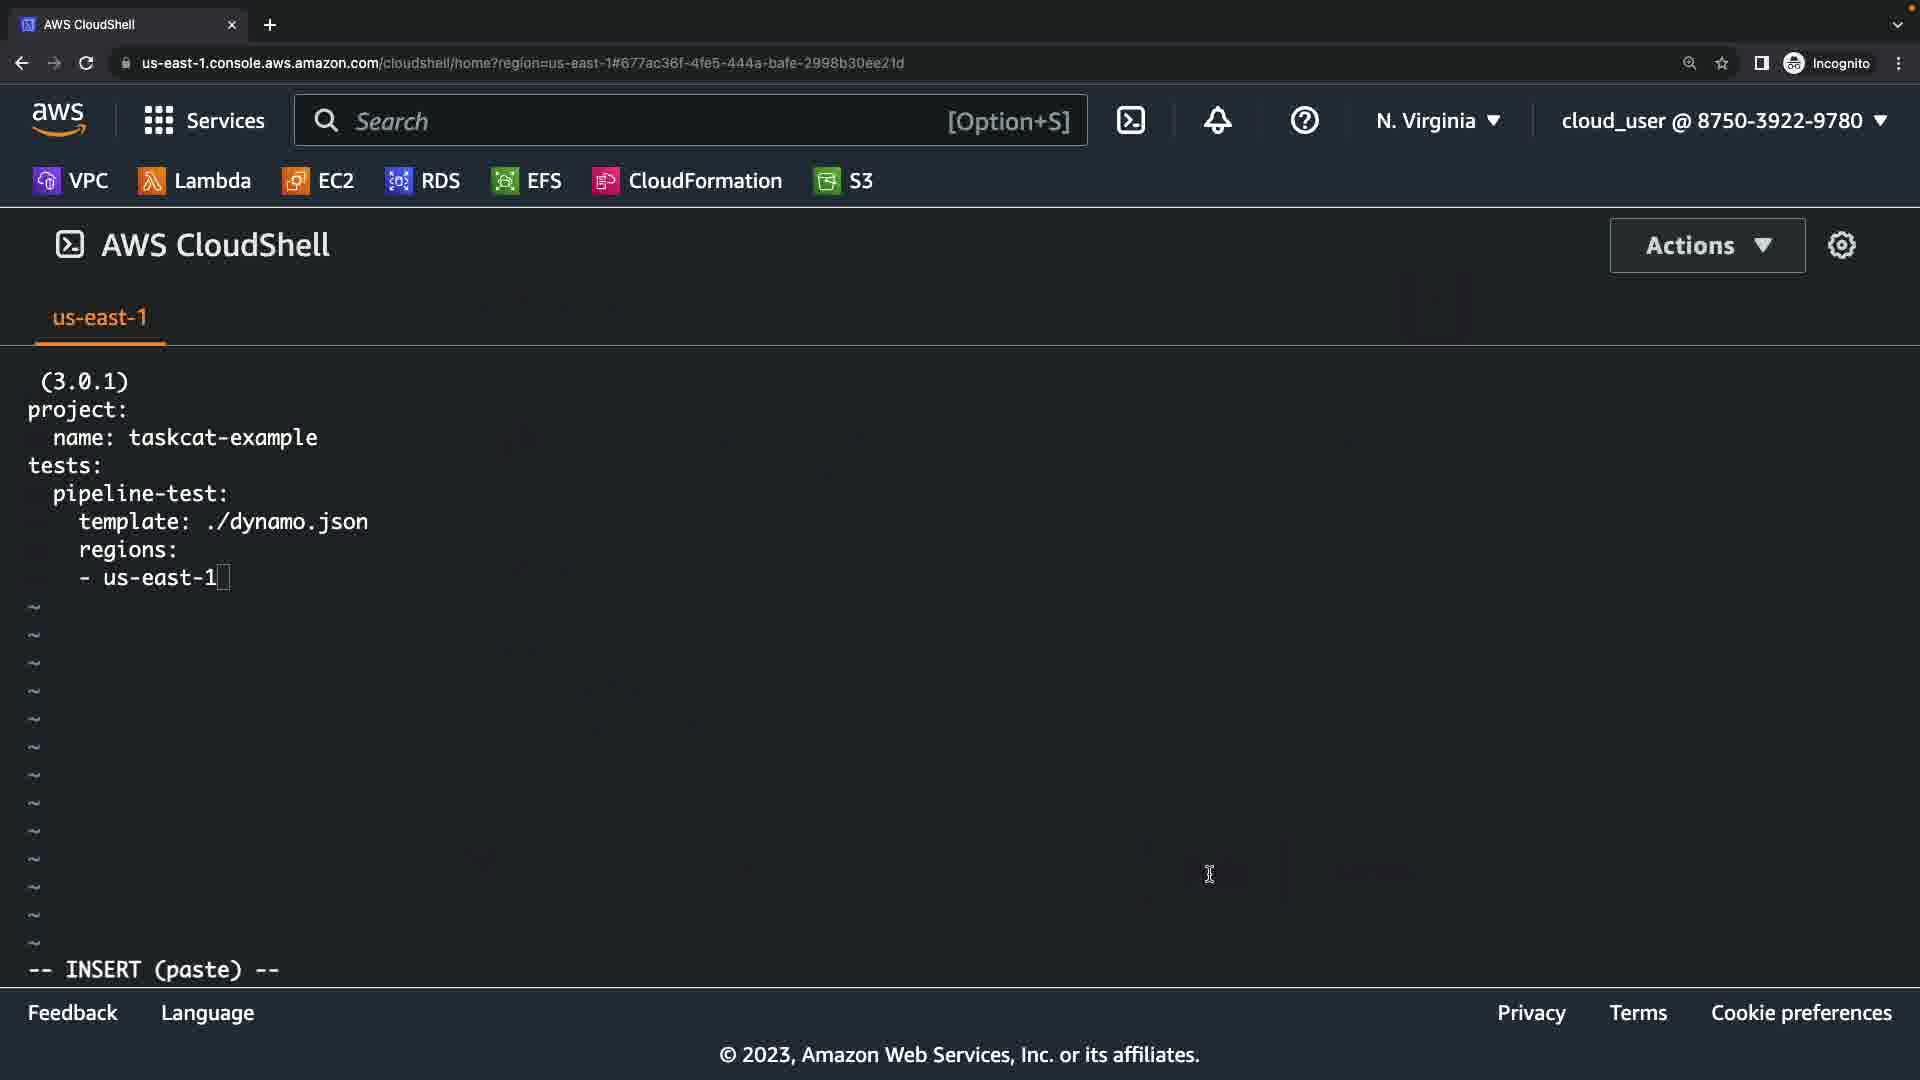Open the S3 bookmark
The width and height of the screenshot is (1920, 1080).
click(x=844, y=181)
